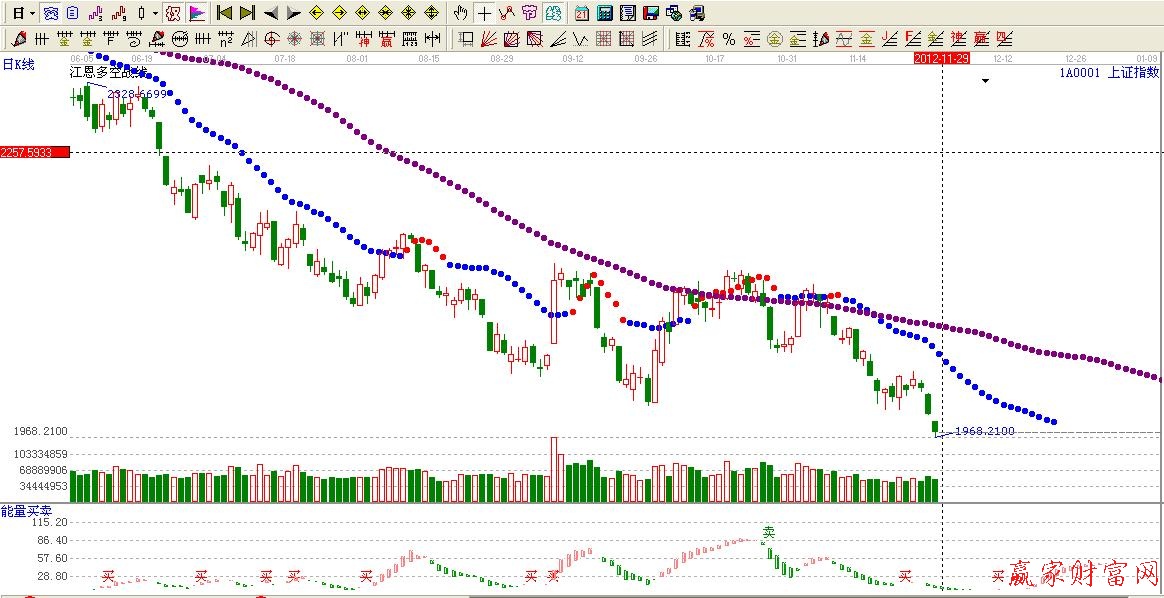Toggle the pink flag chart overlay button
Image resolution: width=1164 pixels, height=598 pixels.
point(197,13)
